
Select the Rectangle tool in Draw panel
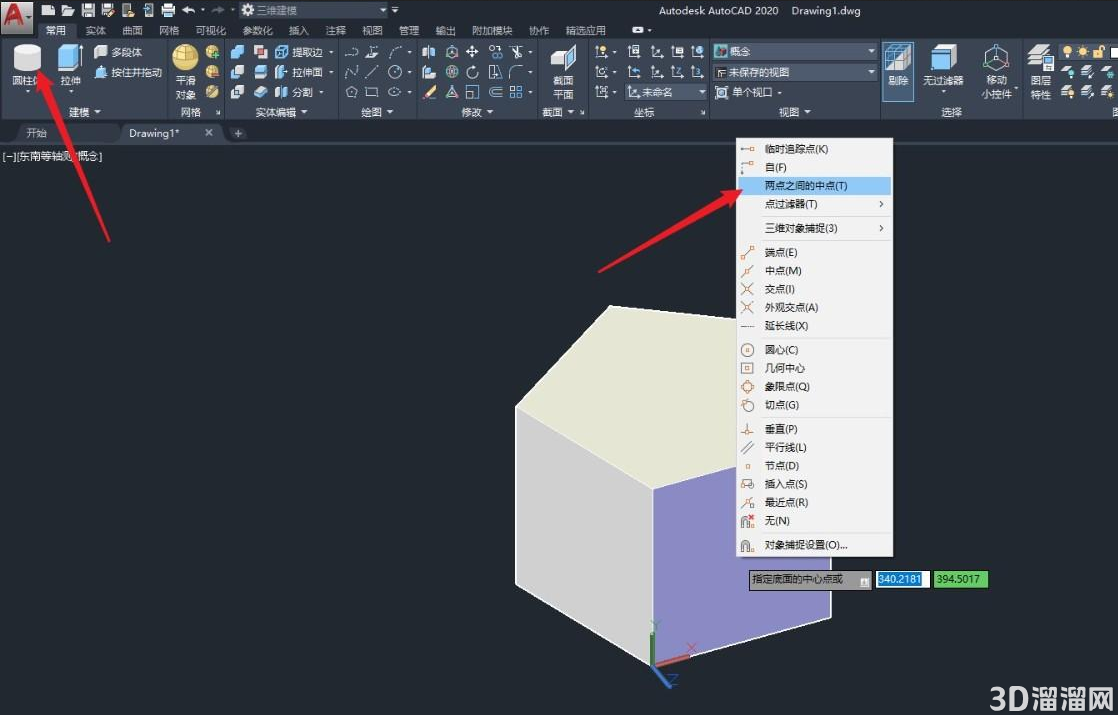[371, 92]
